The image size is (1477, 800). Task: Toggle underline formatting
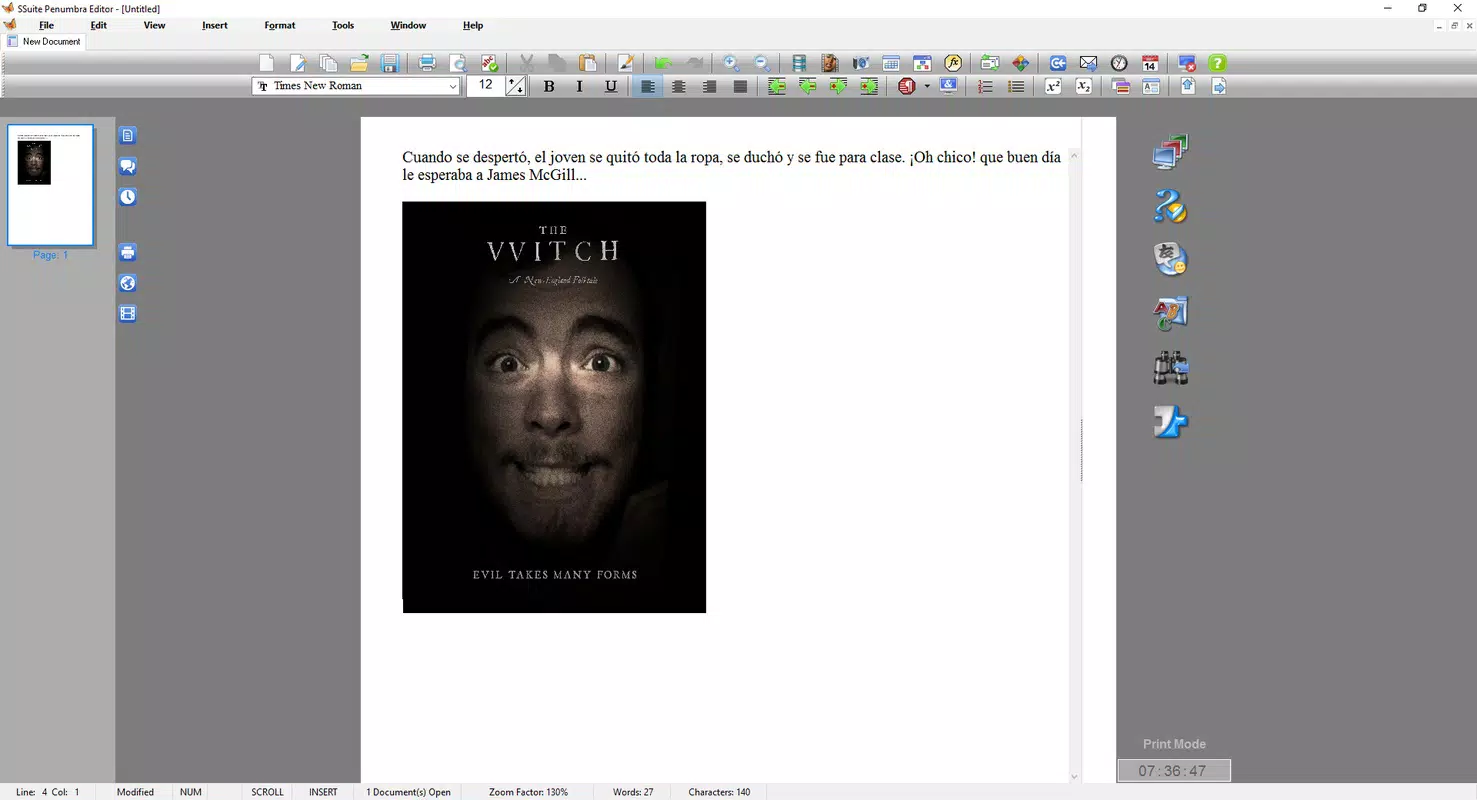coord(611,87)
